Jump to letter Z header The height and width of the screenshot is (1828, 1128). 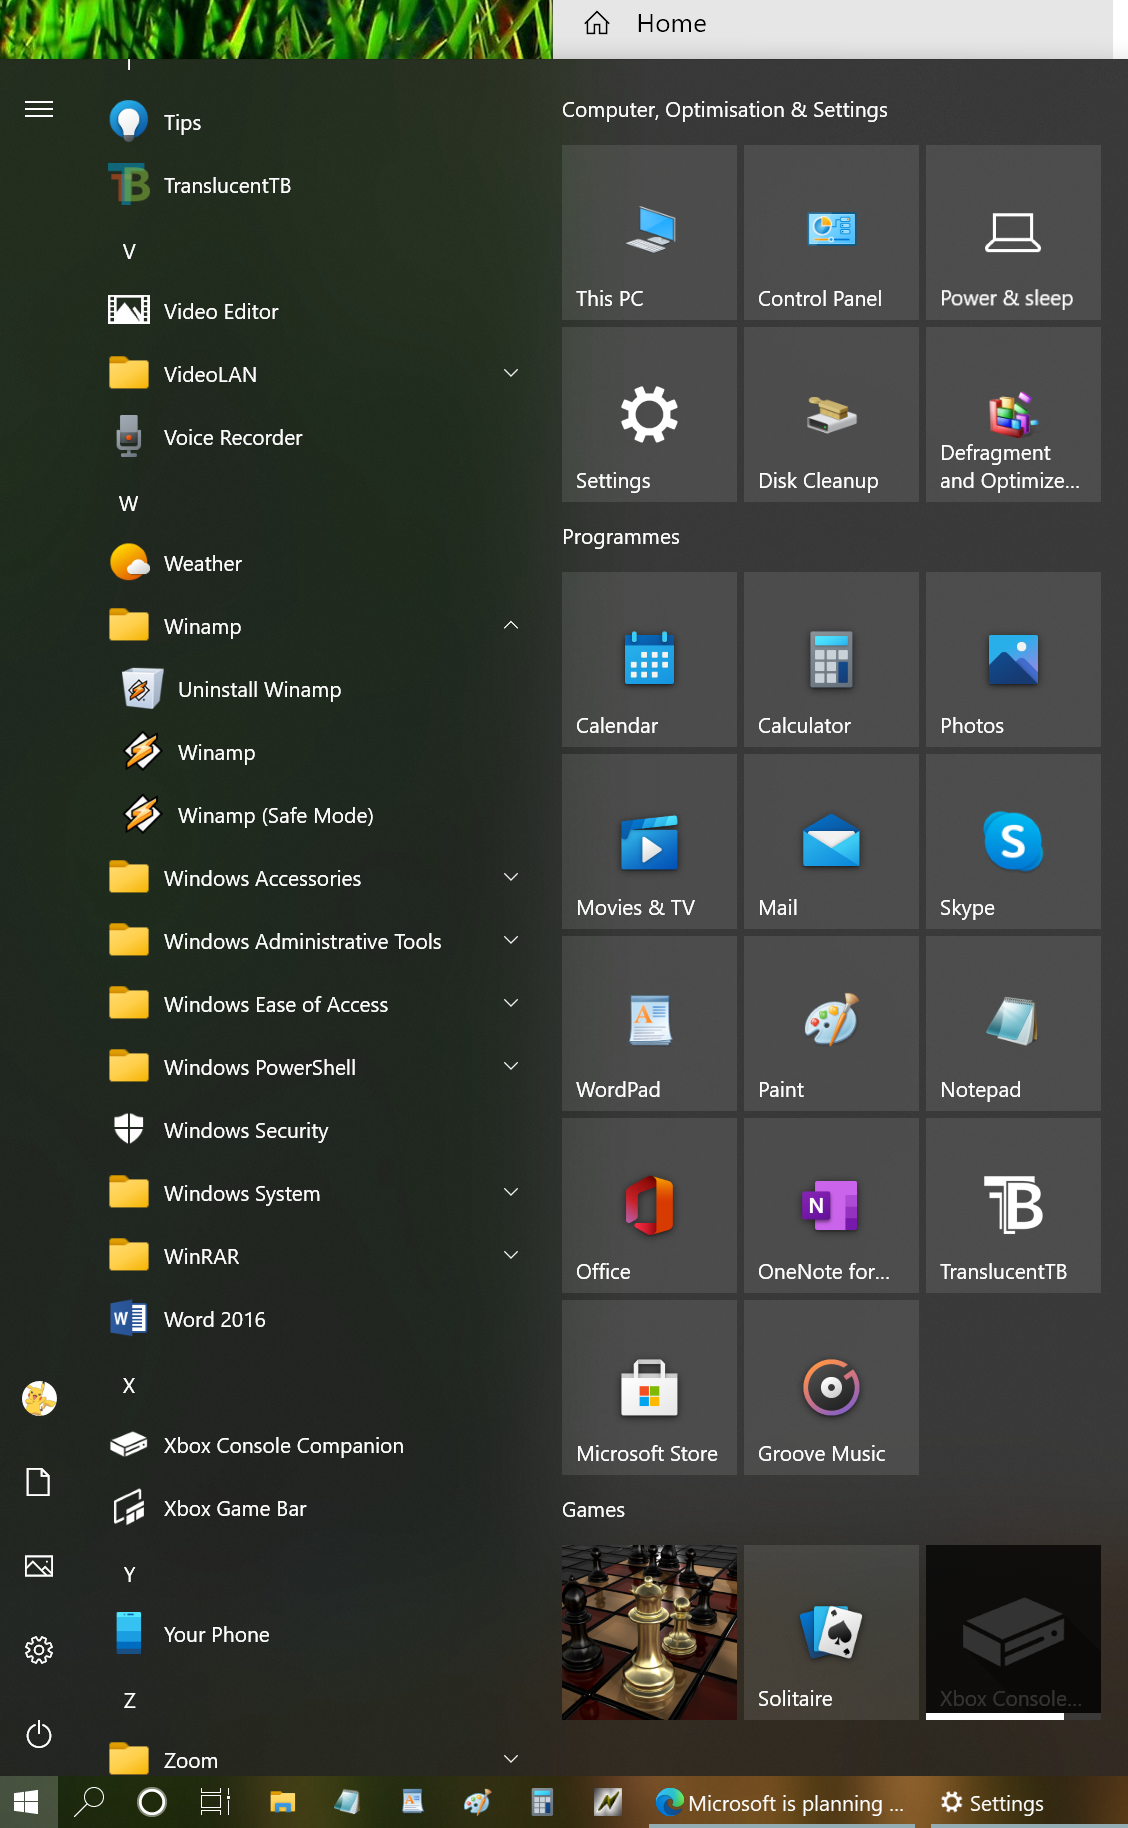click(x=129, y=1700)
